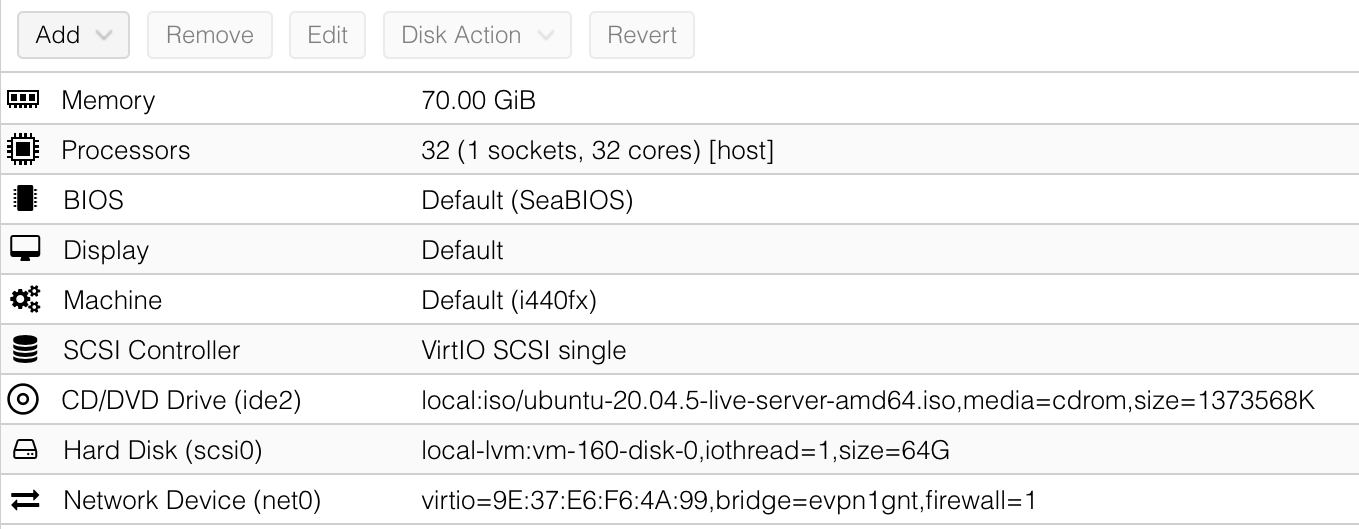Click the SCSI Controller database icon

(23, 350)
